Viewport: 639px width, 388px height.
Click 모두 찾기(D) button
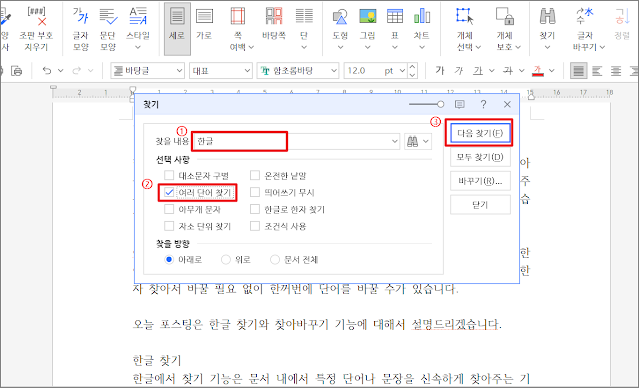tap(480, 157)
